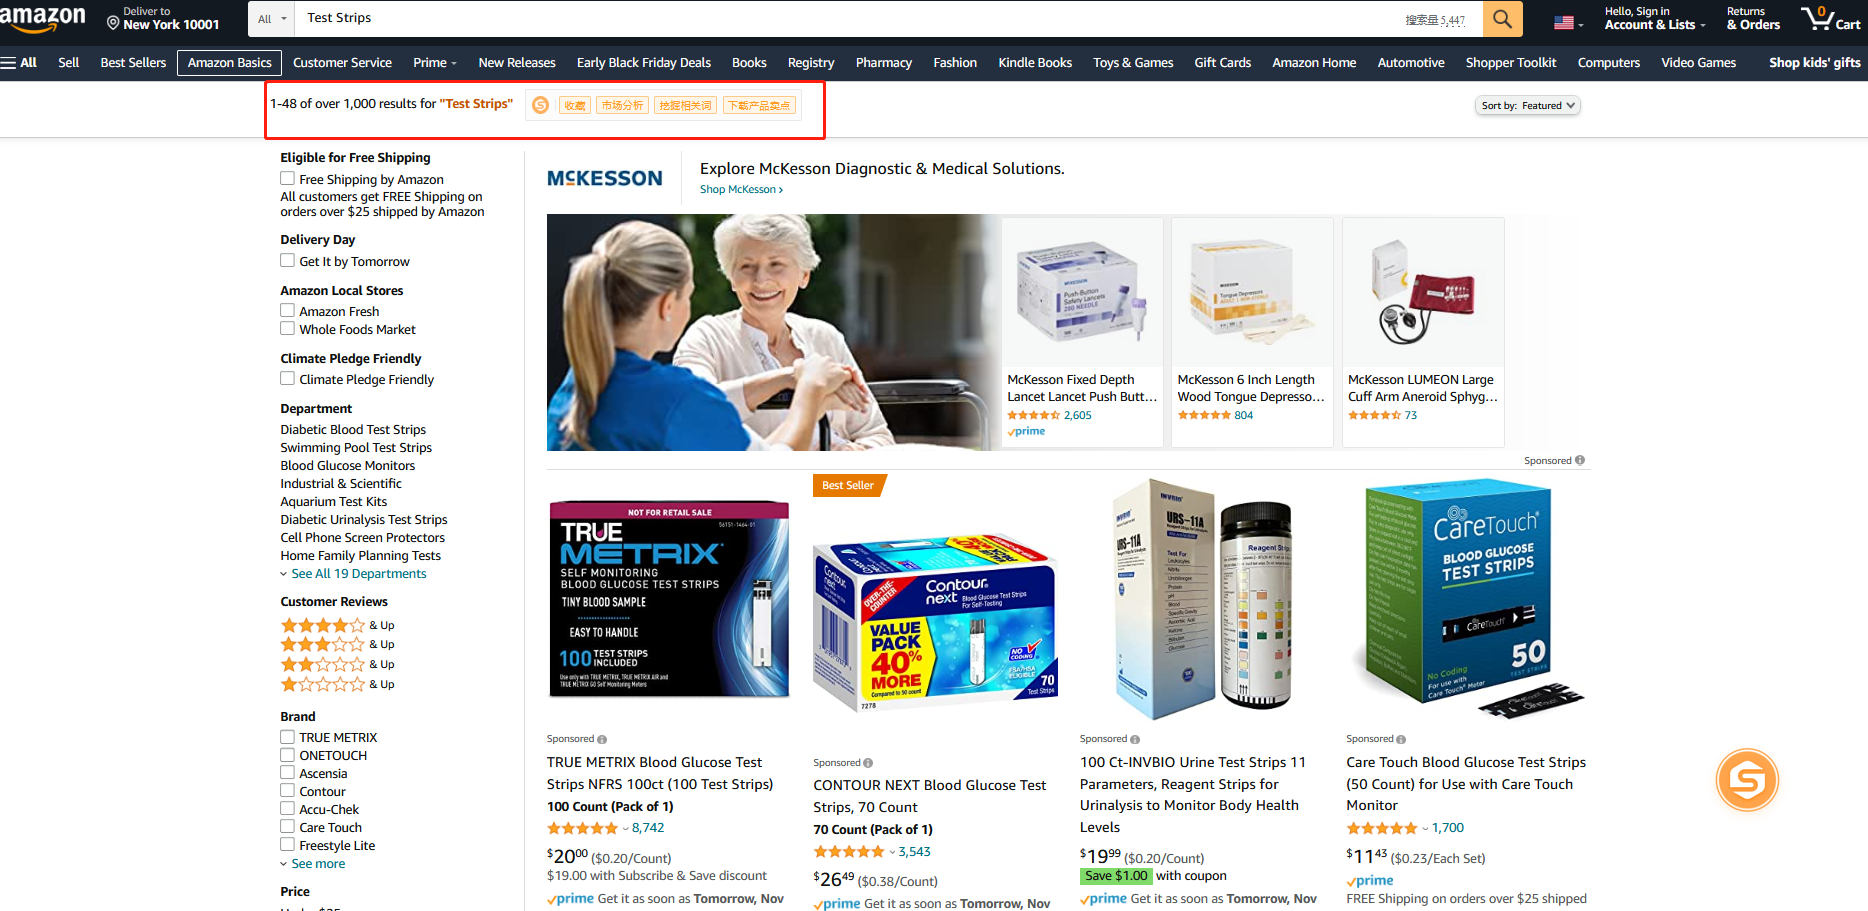The image size is (1868, 911).
Task: Click the US flag language selector
Action: tap(1568, 23)
